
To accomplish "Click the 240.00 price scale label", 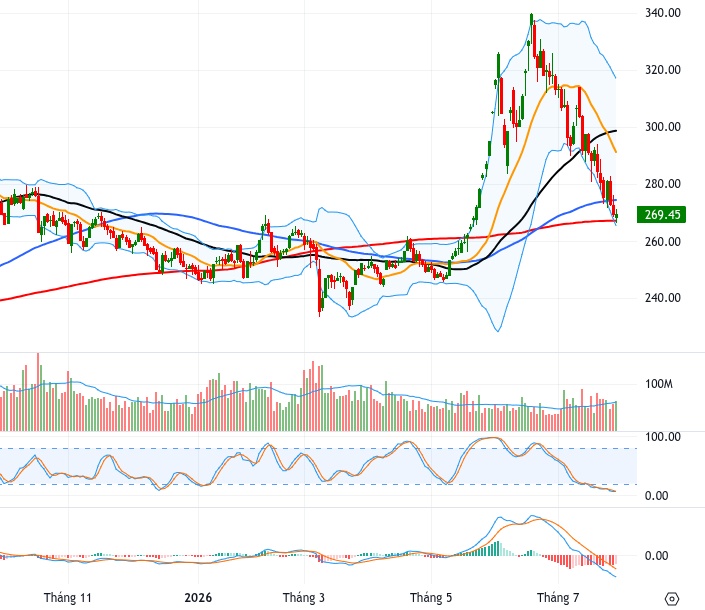I will [x=663, y=298].
